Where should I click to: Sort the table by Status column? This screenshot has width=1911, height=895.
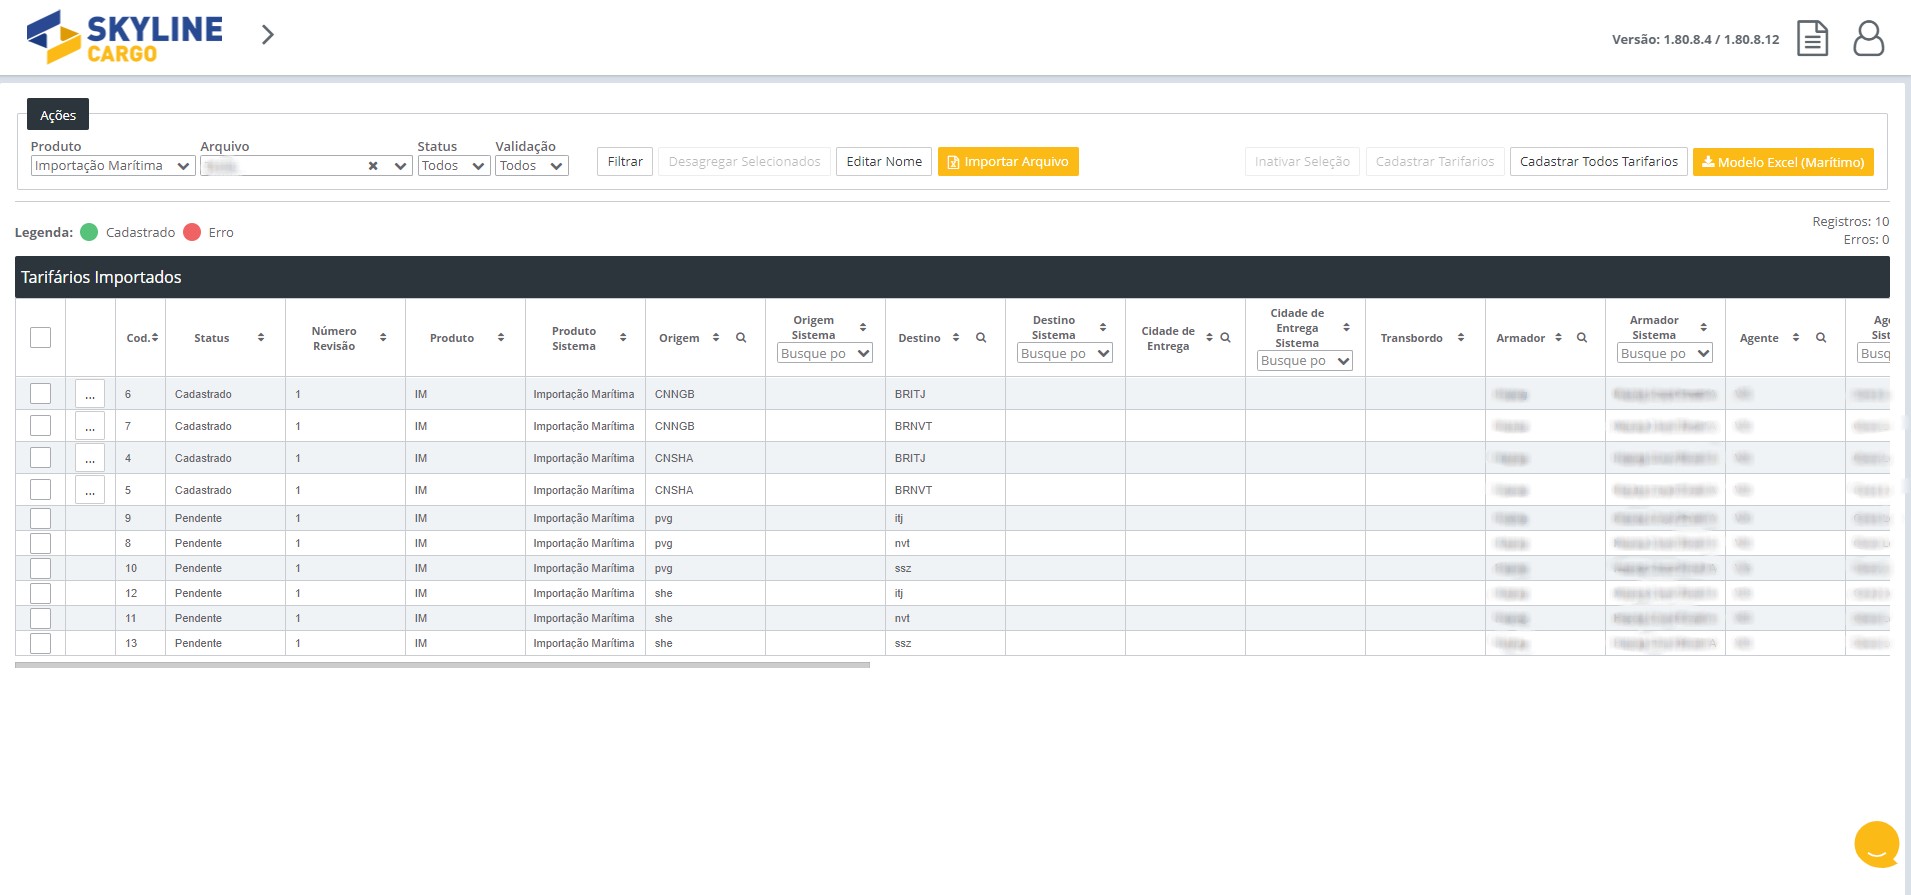coord(261,338)
